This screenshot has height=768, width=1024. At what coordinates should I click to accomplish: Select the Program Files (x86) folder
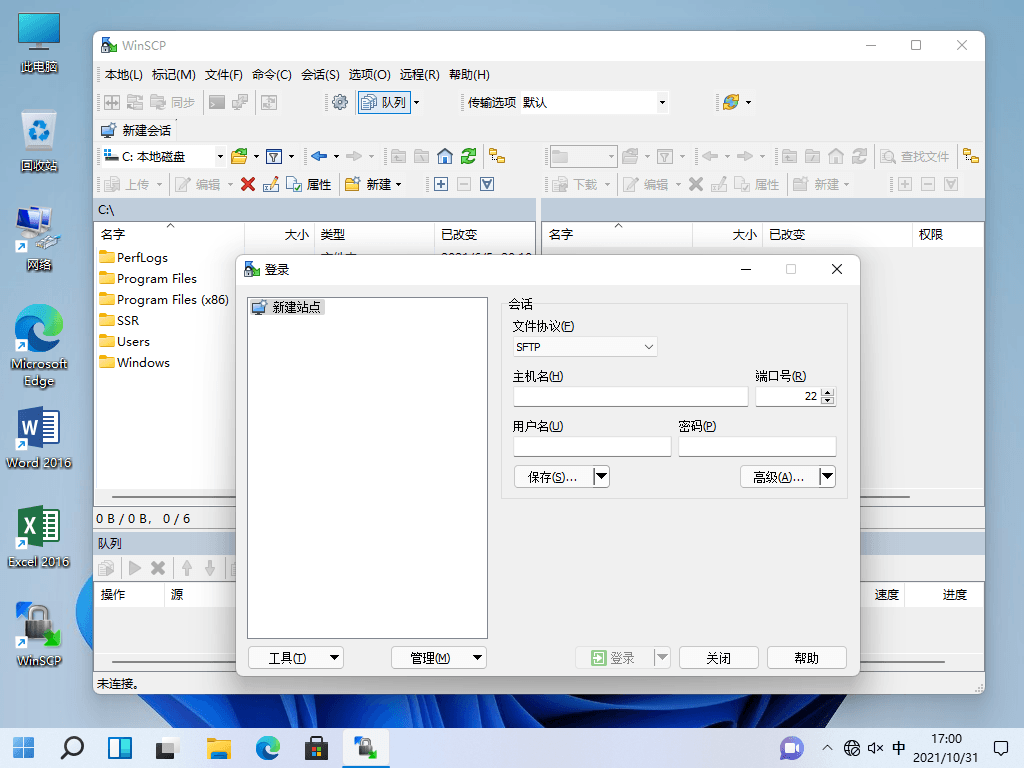(x=164, y=300)
